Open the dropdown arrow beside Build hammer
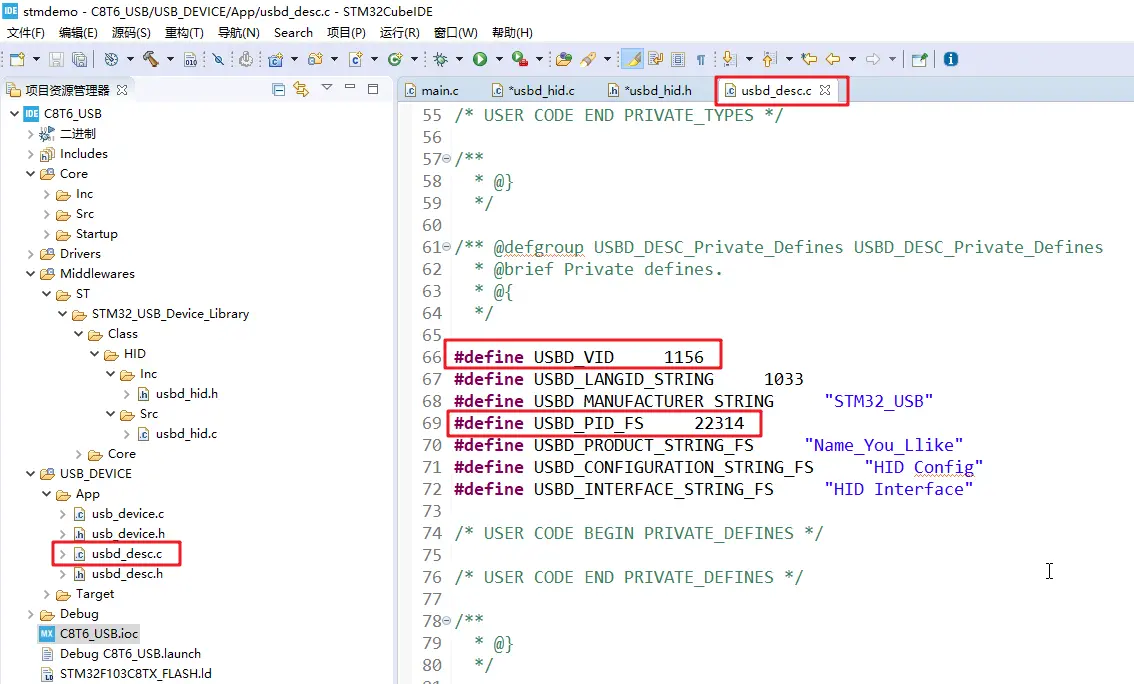This screenshot has width=1134, height=684. 170,59
